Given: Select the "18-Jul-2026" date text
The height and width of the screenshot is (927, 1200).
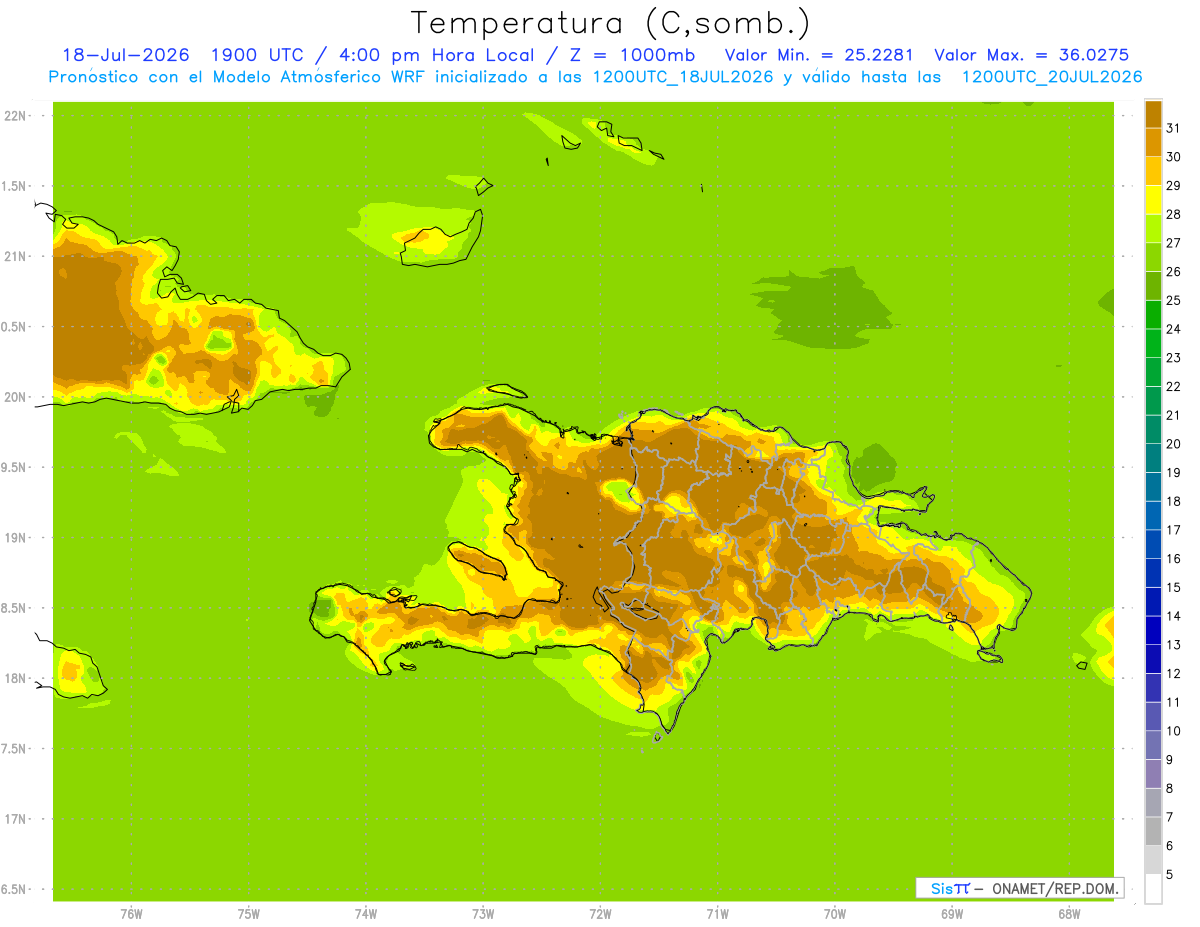Looking at the screenshot, I should 126,55.
